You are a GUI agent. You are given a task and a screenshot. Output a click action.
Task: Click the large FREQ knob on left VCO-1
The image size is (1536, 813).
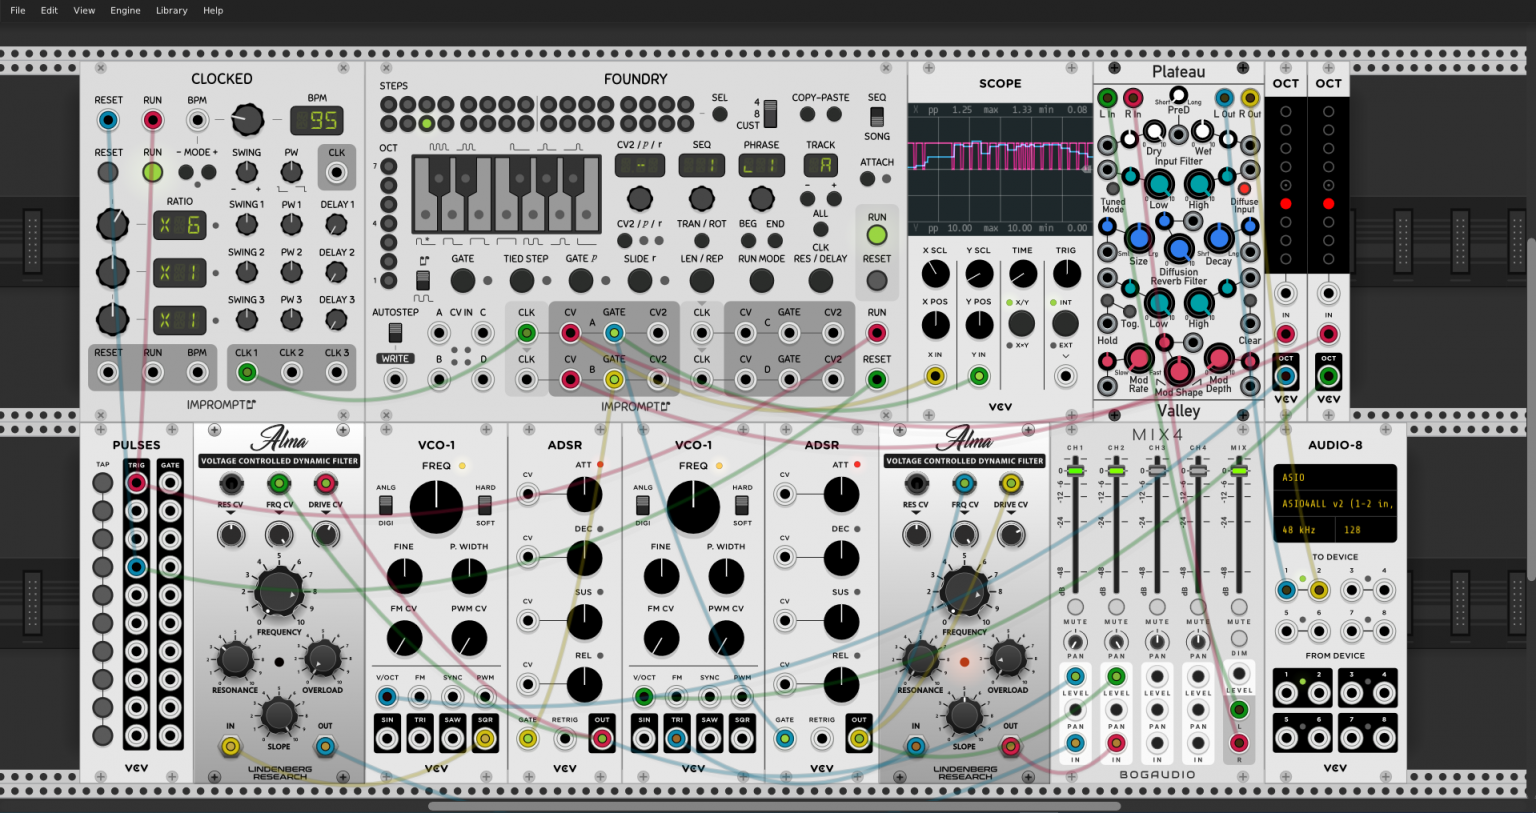436,507
